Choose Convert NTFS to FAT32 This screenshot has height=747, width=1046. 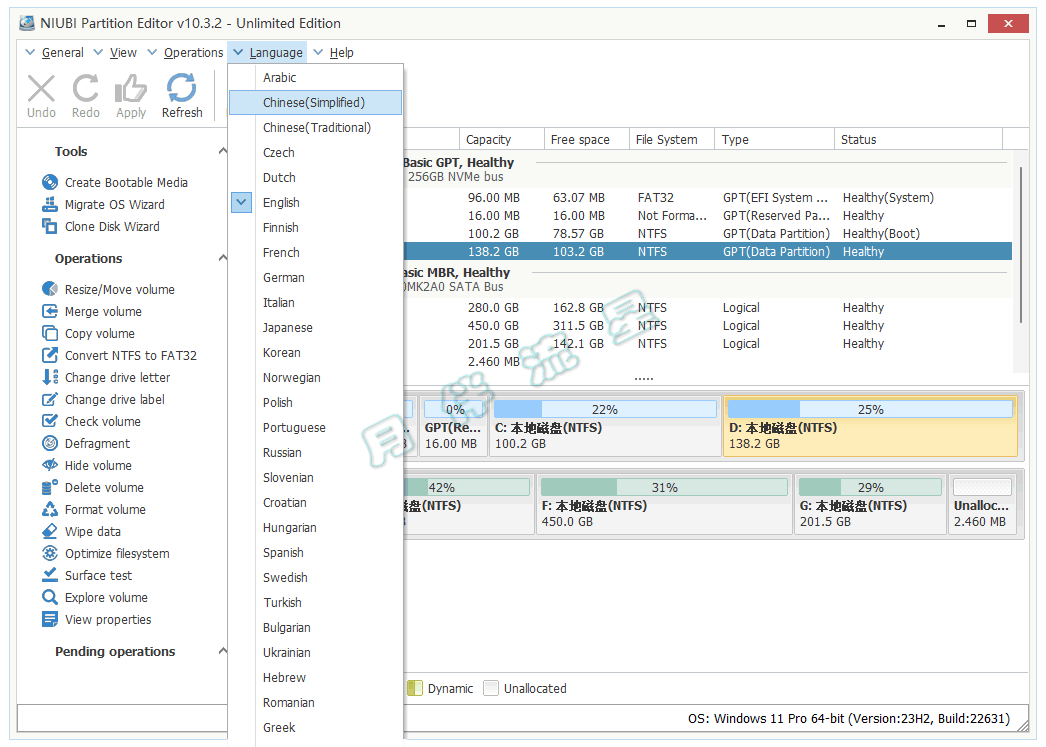pyautogui.click(x=119, y=355)
